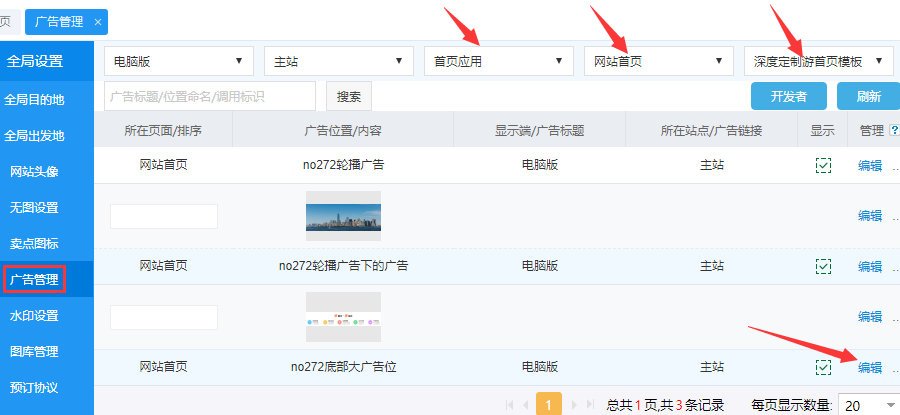Expand the 首页应用 dropdown

tap(498, 61)
